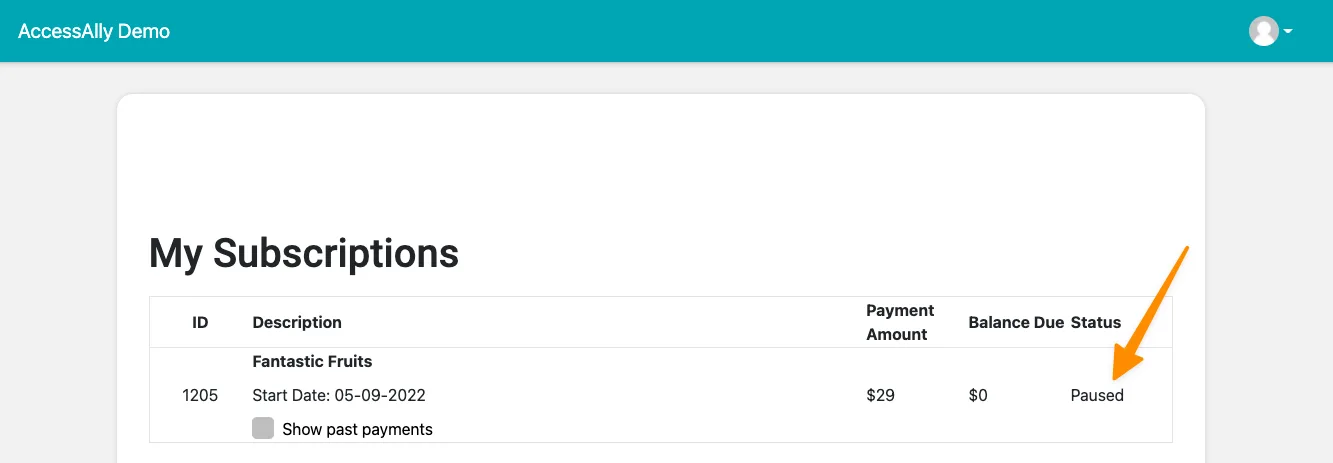Click the $0 balance due value
Screen dimensions: 1333x463
click(978, 395)
